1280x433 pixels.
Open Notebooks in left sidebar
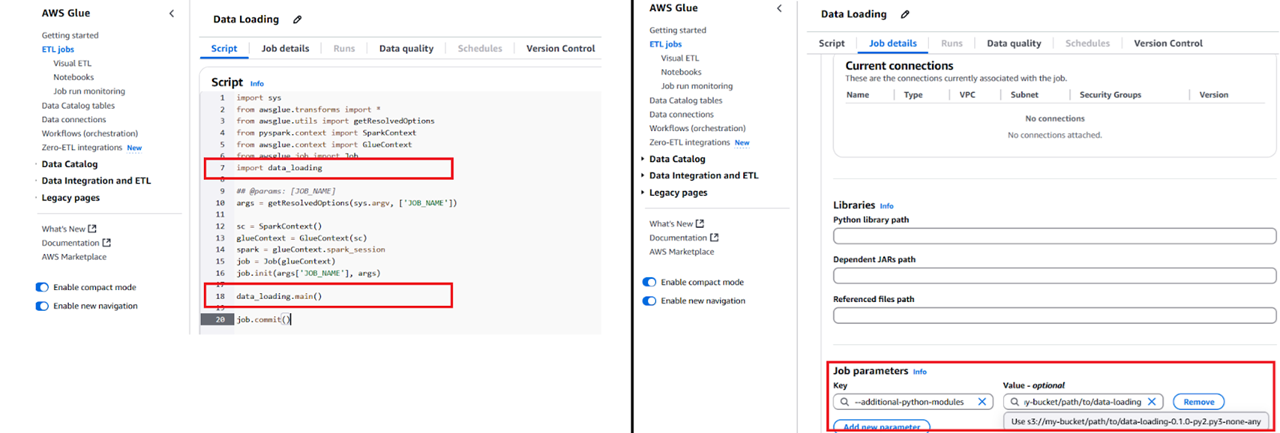tap(74, 77)
